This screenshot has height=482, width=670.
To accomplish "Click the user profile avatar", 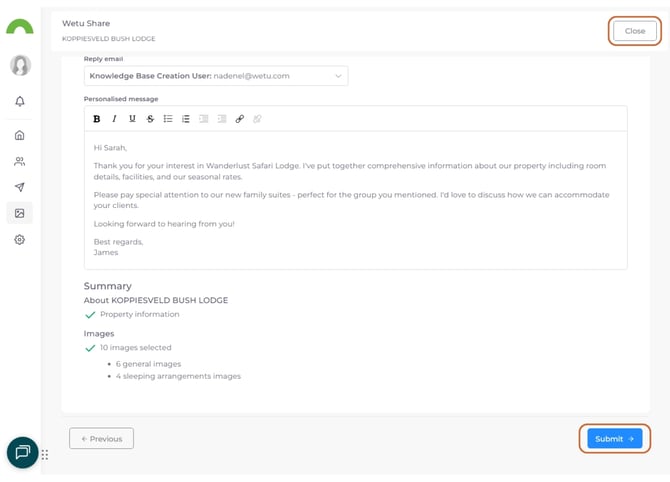I will tap(20, 65).
